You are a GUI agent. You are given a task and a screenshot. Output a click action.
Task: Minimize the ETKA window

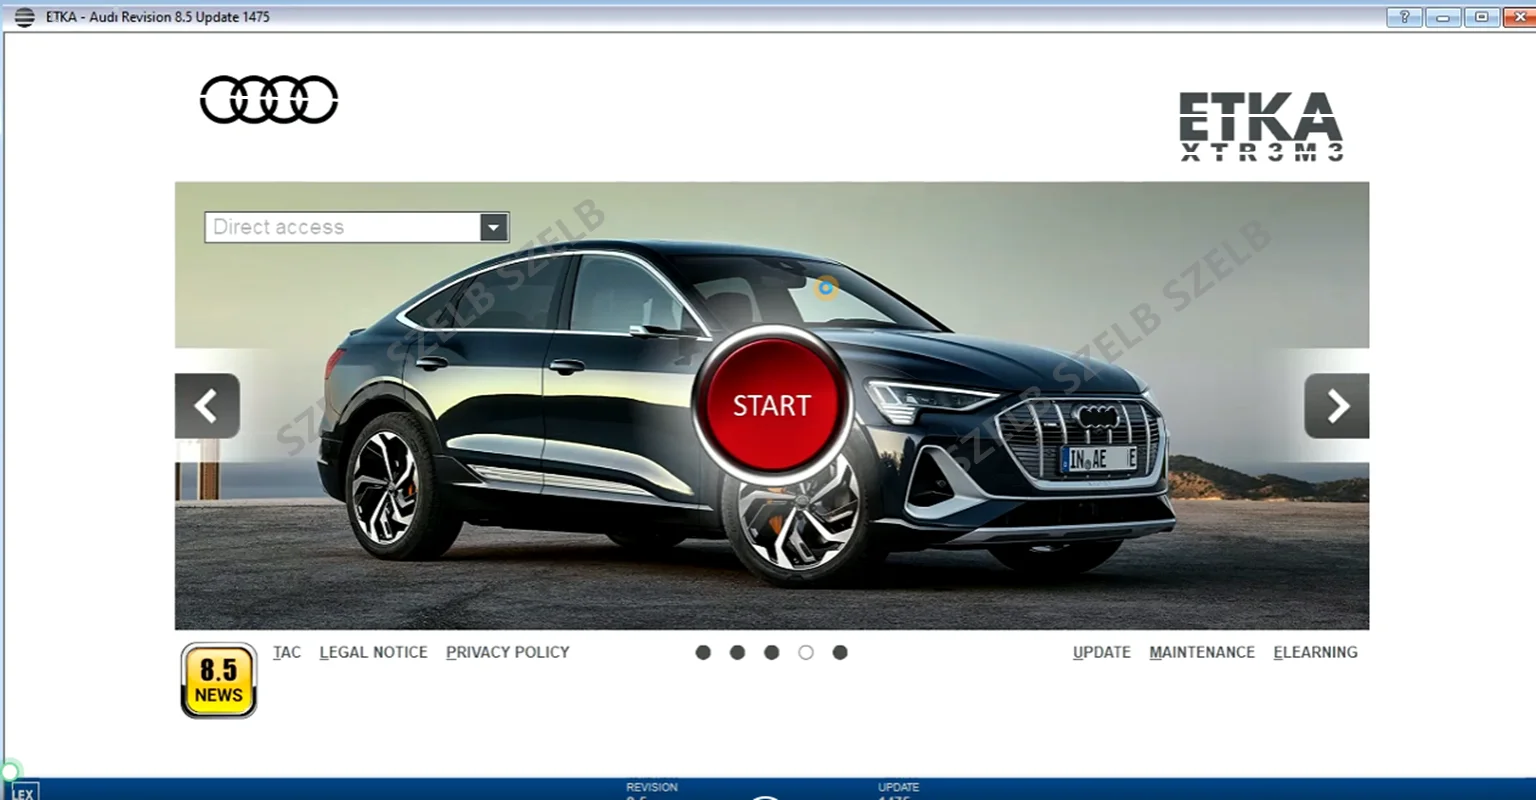coord(1443,17)
